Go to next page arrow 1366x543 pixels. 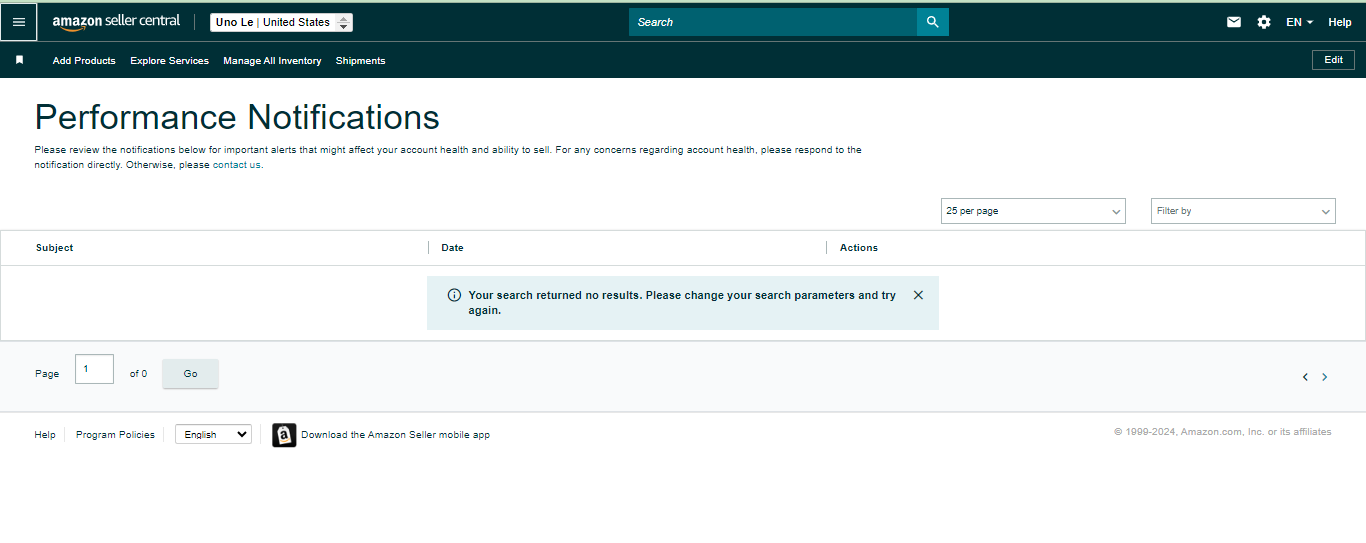click(1325, 377)
